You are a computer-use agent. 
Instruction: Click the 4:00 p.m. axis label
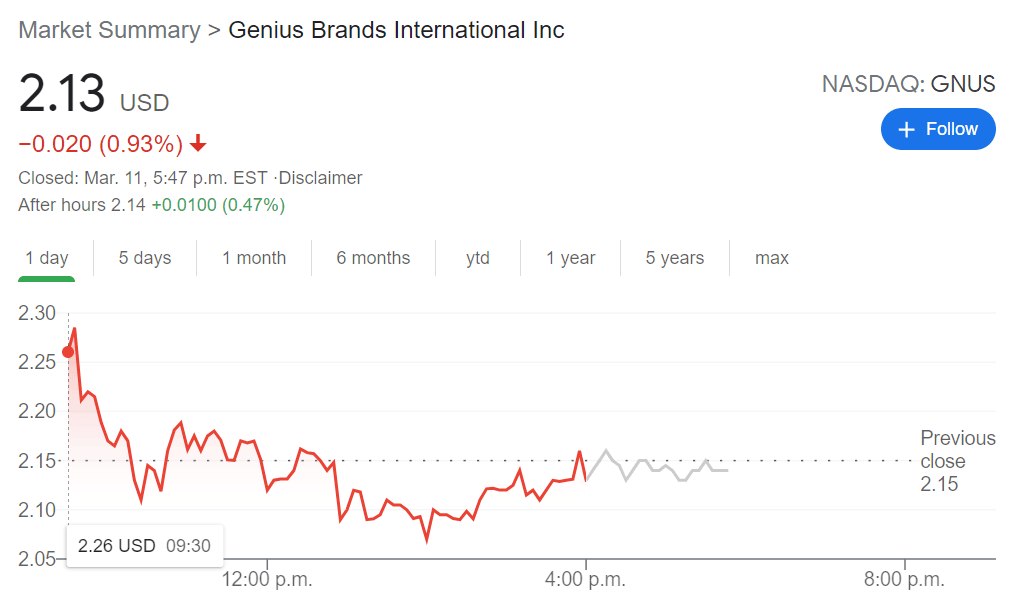[x=587, y=578]
